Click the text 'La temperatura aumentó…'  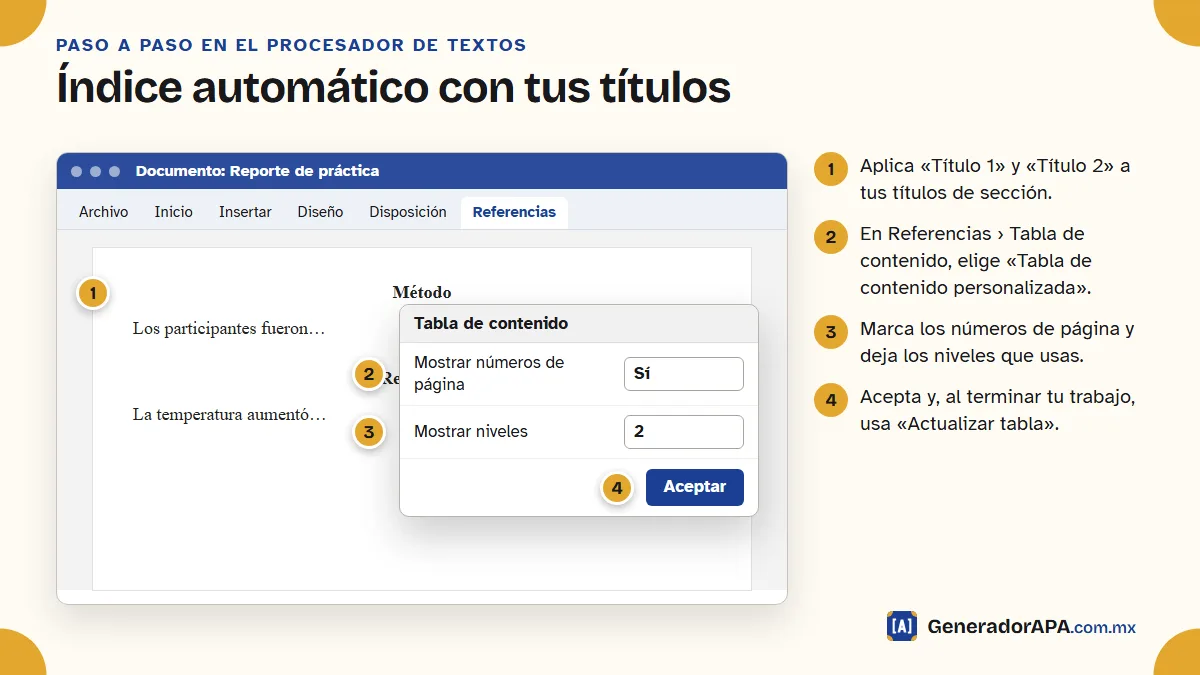(x=229, y=414)
